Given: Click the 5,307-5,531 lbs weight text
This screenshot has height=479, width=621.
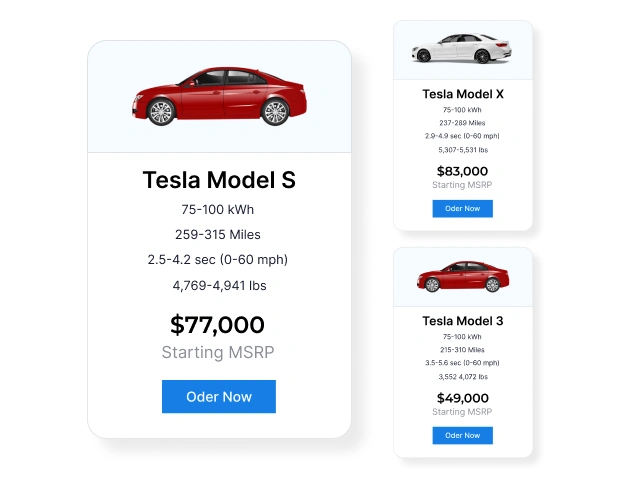Looking at the screenshot, I should 462,149.
